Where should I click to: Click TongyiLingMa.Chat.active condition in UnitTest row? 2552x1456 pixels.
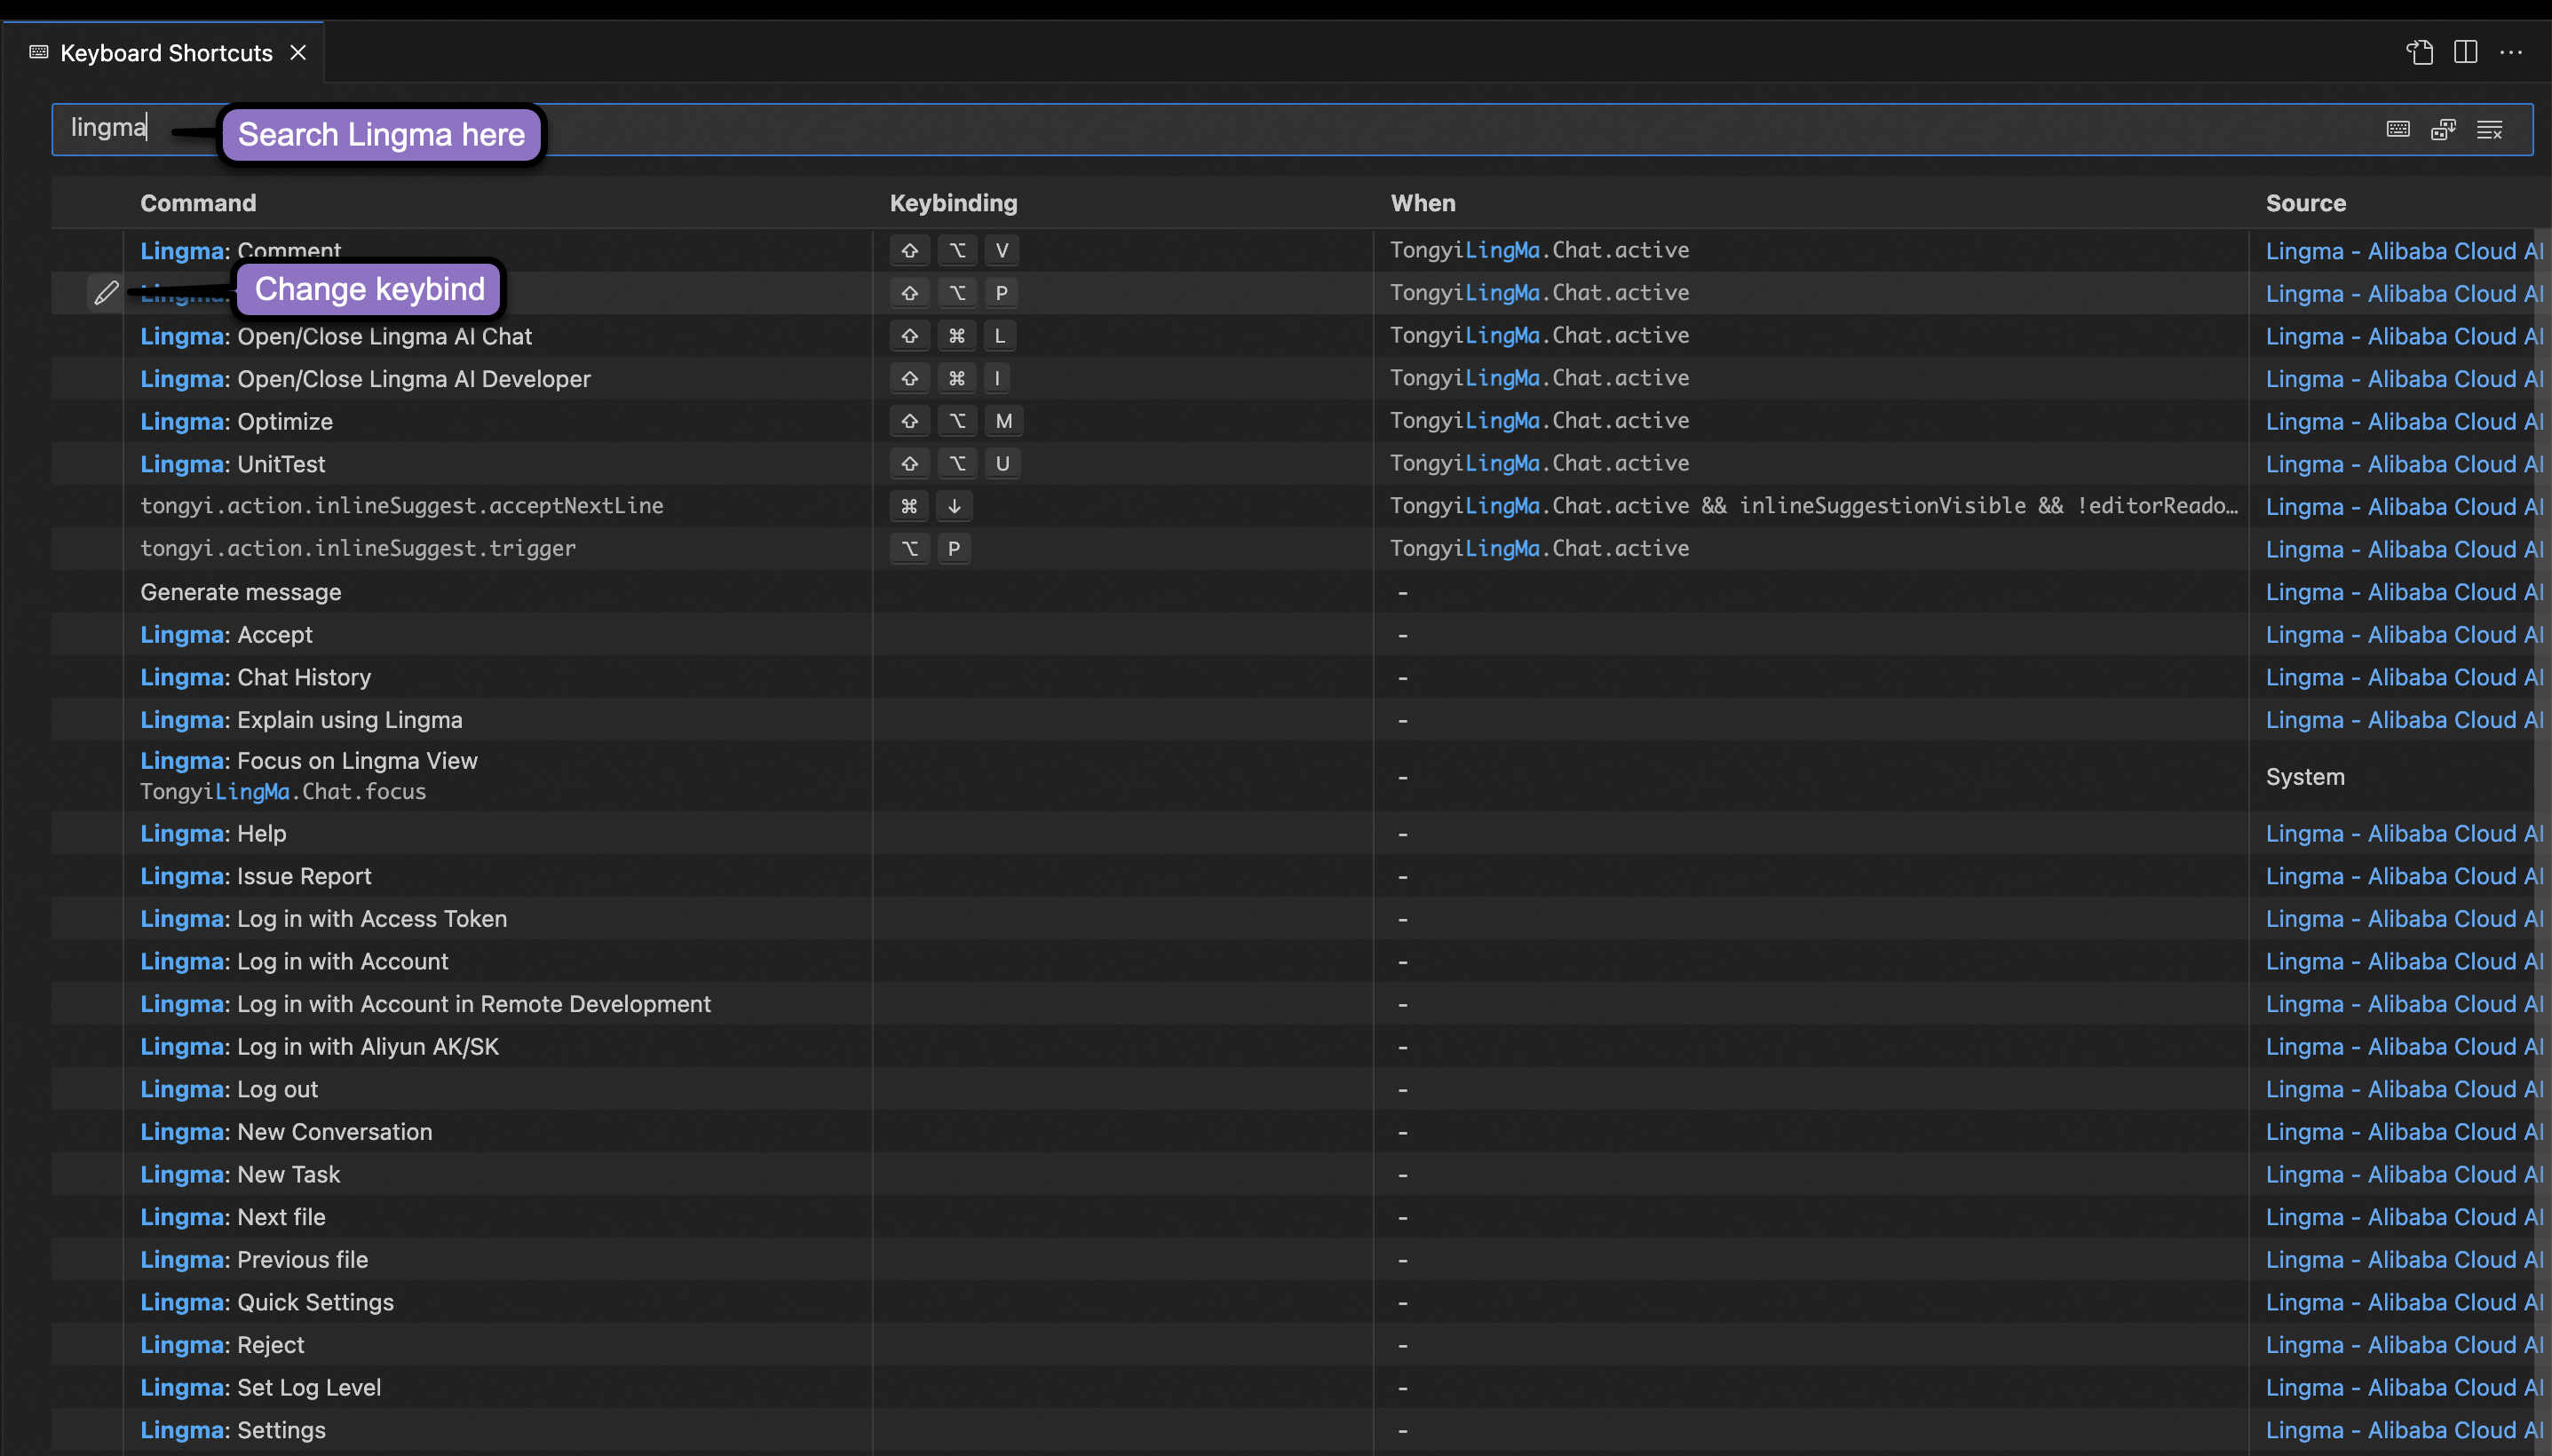1539,464
